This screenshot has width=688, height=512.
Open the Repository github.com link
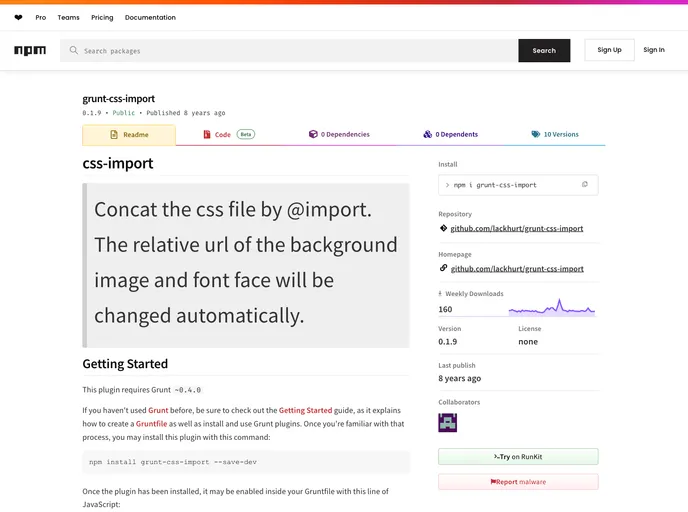point(517,229)
